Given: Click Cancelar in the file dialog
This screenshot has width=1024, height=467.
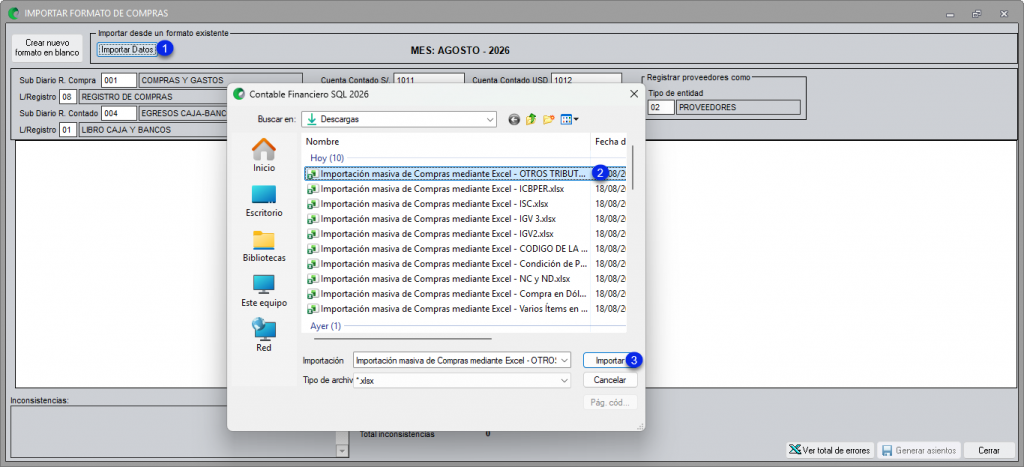Looking at the screenshot, I should click(x=610, y=379).
